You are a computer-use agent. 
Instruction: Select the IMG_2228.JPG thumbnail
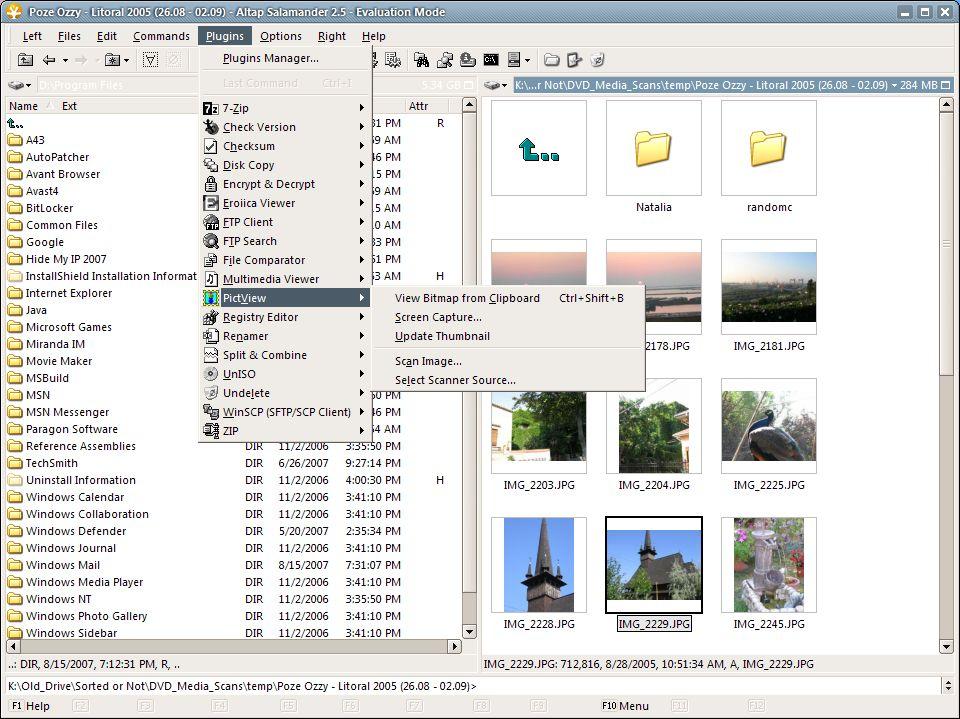coord(539,566)
